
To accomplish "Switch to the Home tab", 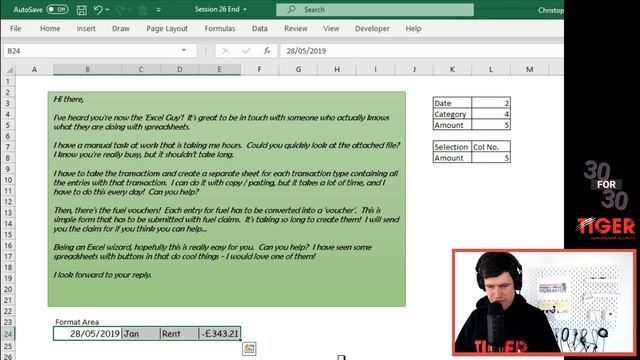I will 50,29.
